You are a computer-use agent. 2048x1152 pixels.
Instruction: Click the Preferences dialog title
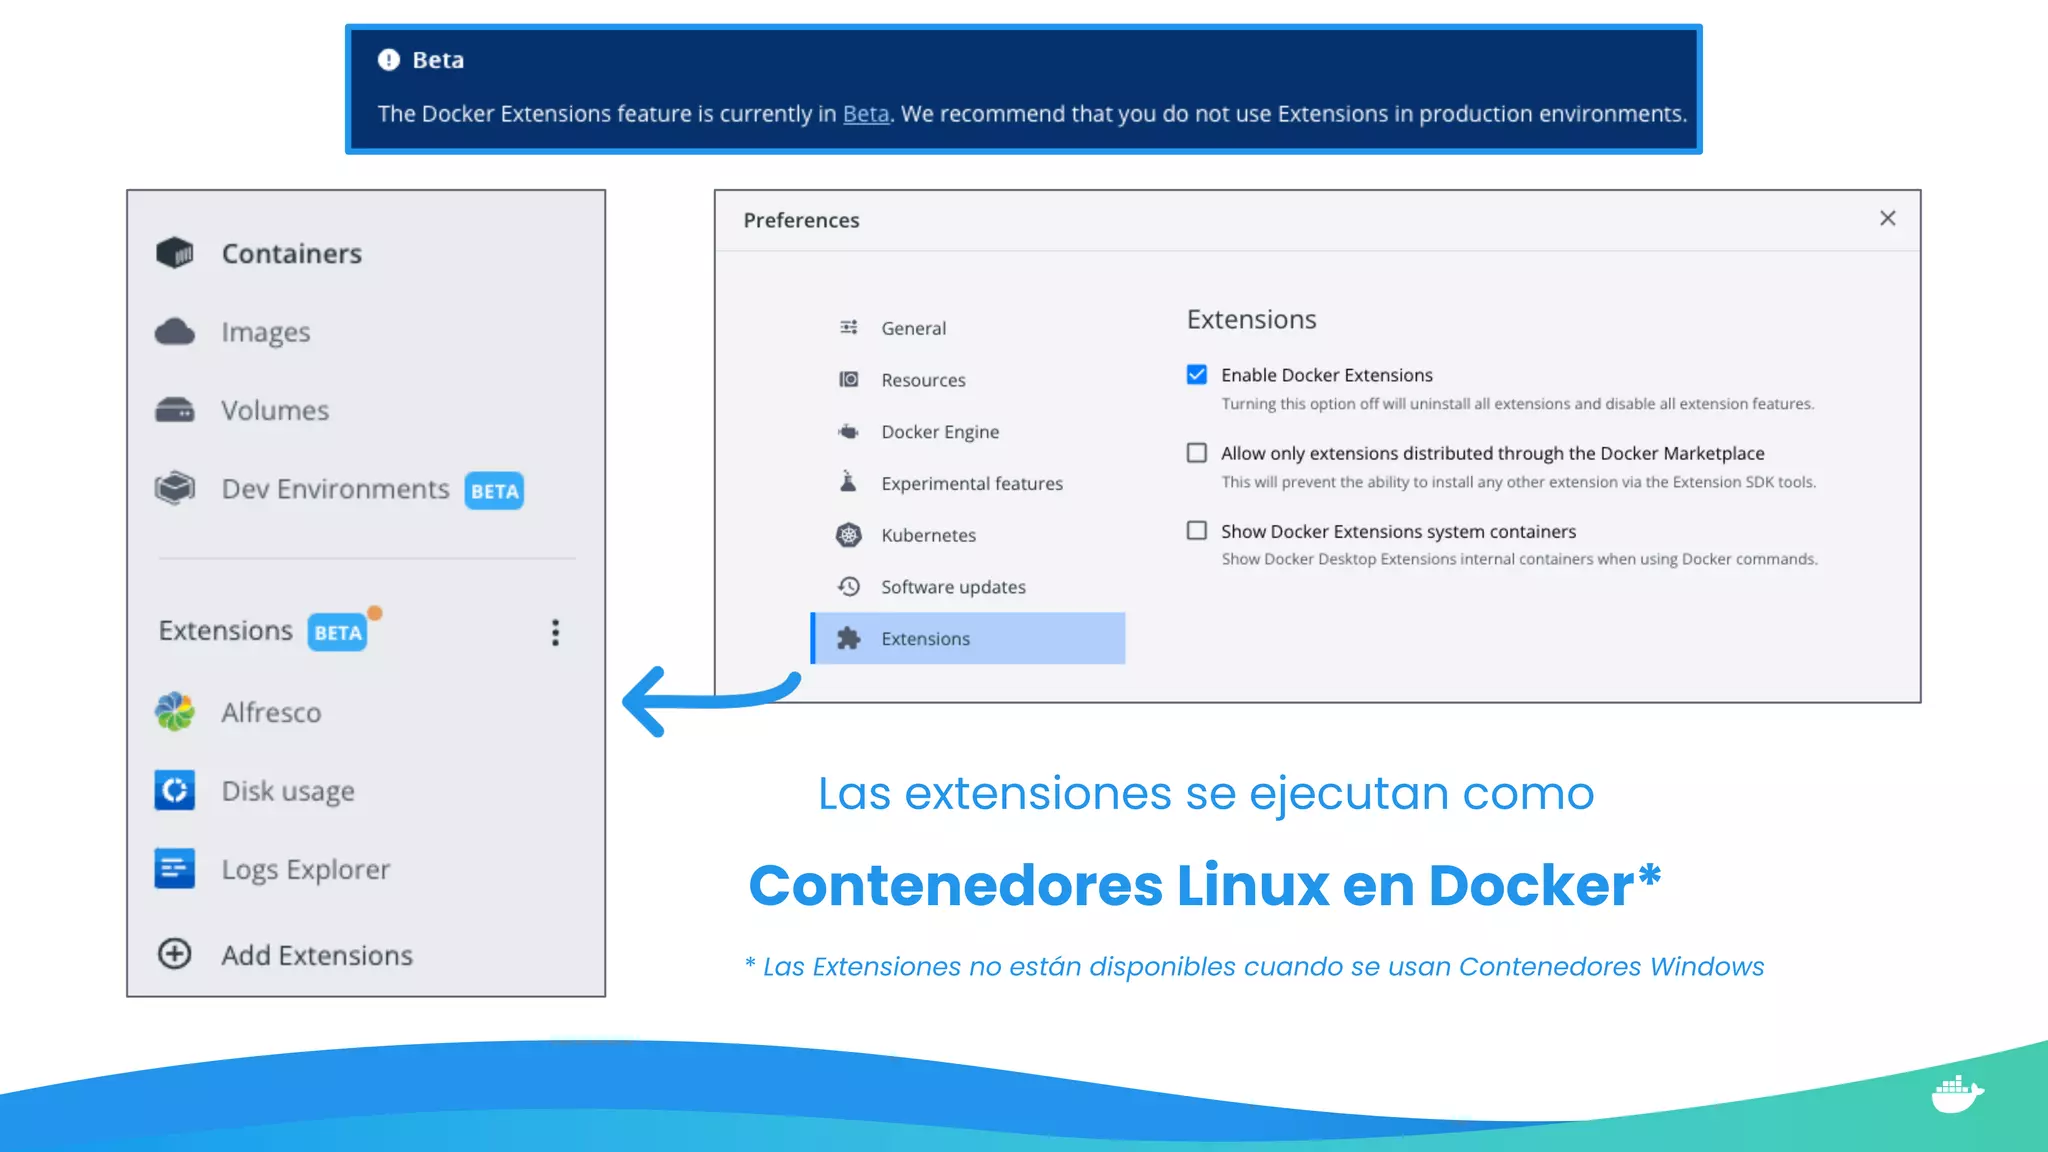pos(801,220)
